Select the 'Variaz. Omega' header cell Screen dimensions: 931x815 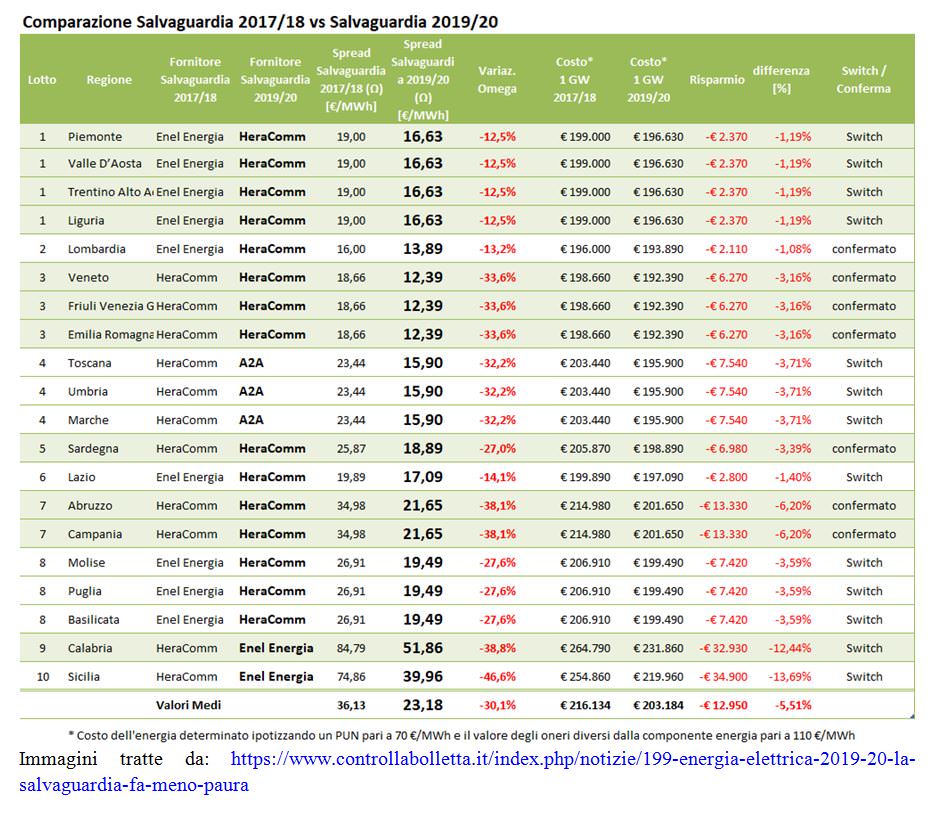(497, 80)
